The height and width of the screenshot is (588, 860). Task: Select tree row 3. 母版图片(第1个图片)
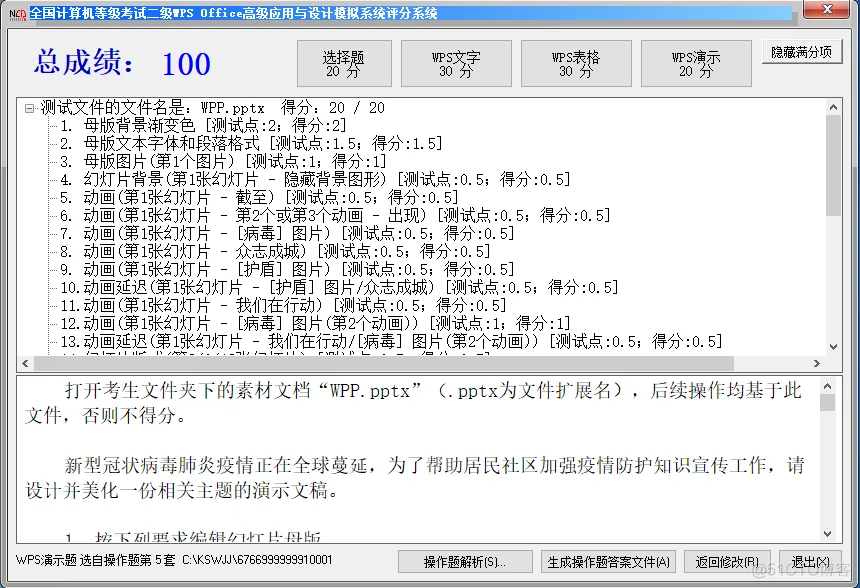(x=223, y=162)
